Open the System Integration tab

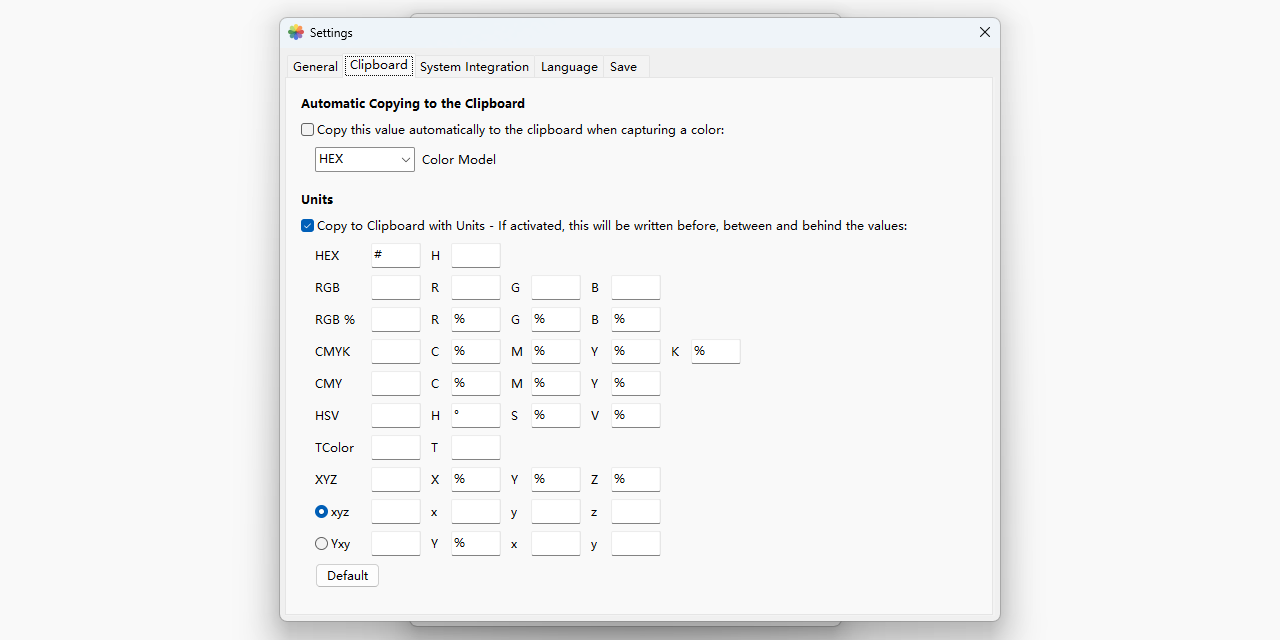point(474,67)
